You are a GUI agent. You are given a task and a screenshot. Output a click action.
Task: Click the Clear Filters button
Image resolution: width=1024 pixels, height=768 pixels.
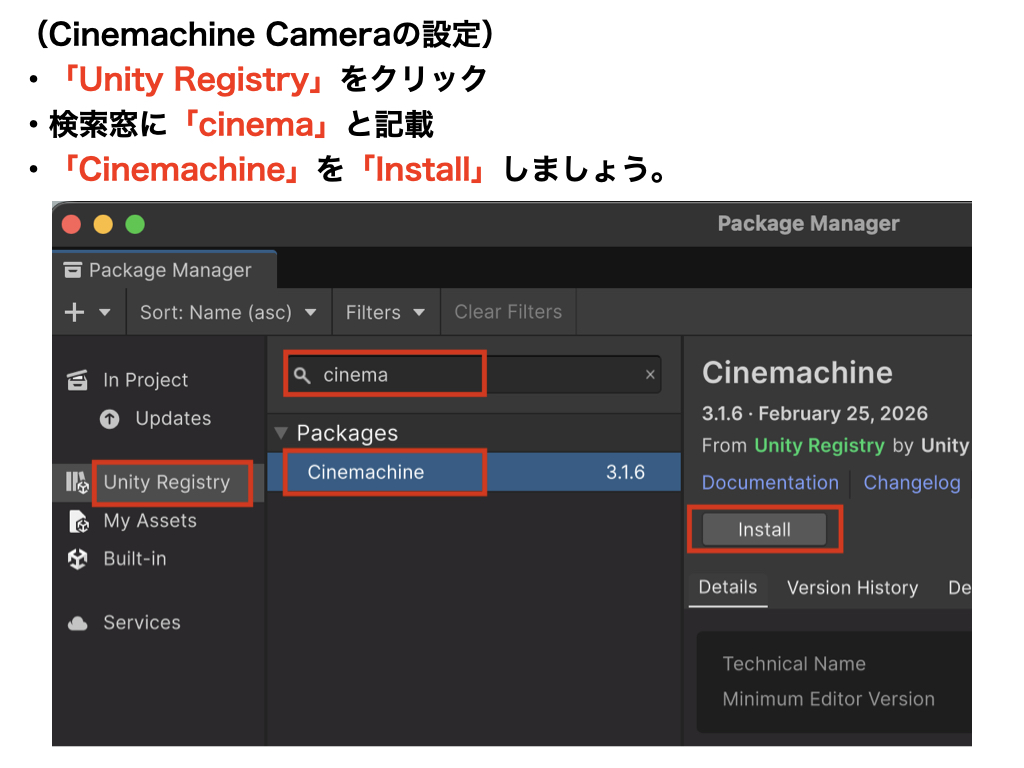click(508, 312)
